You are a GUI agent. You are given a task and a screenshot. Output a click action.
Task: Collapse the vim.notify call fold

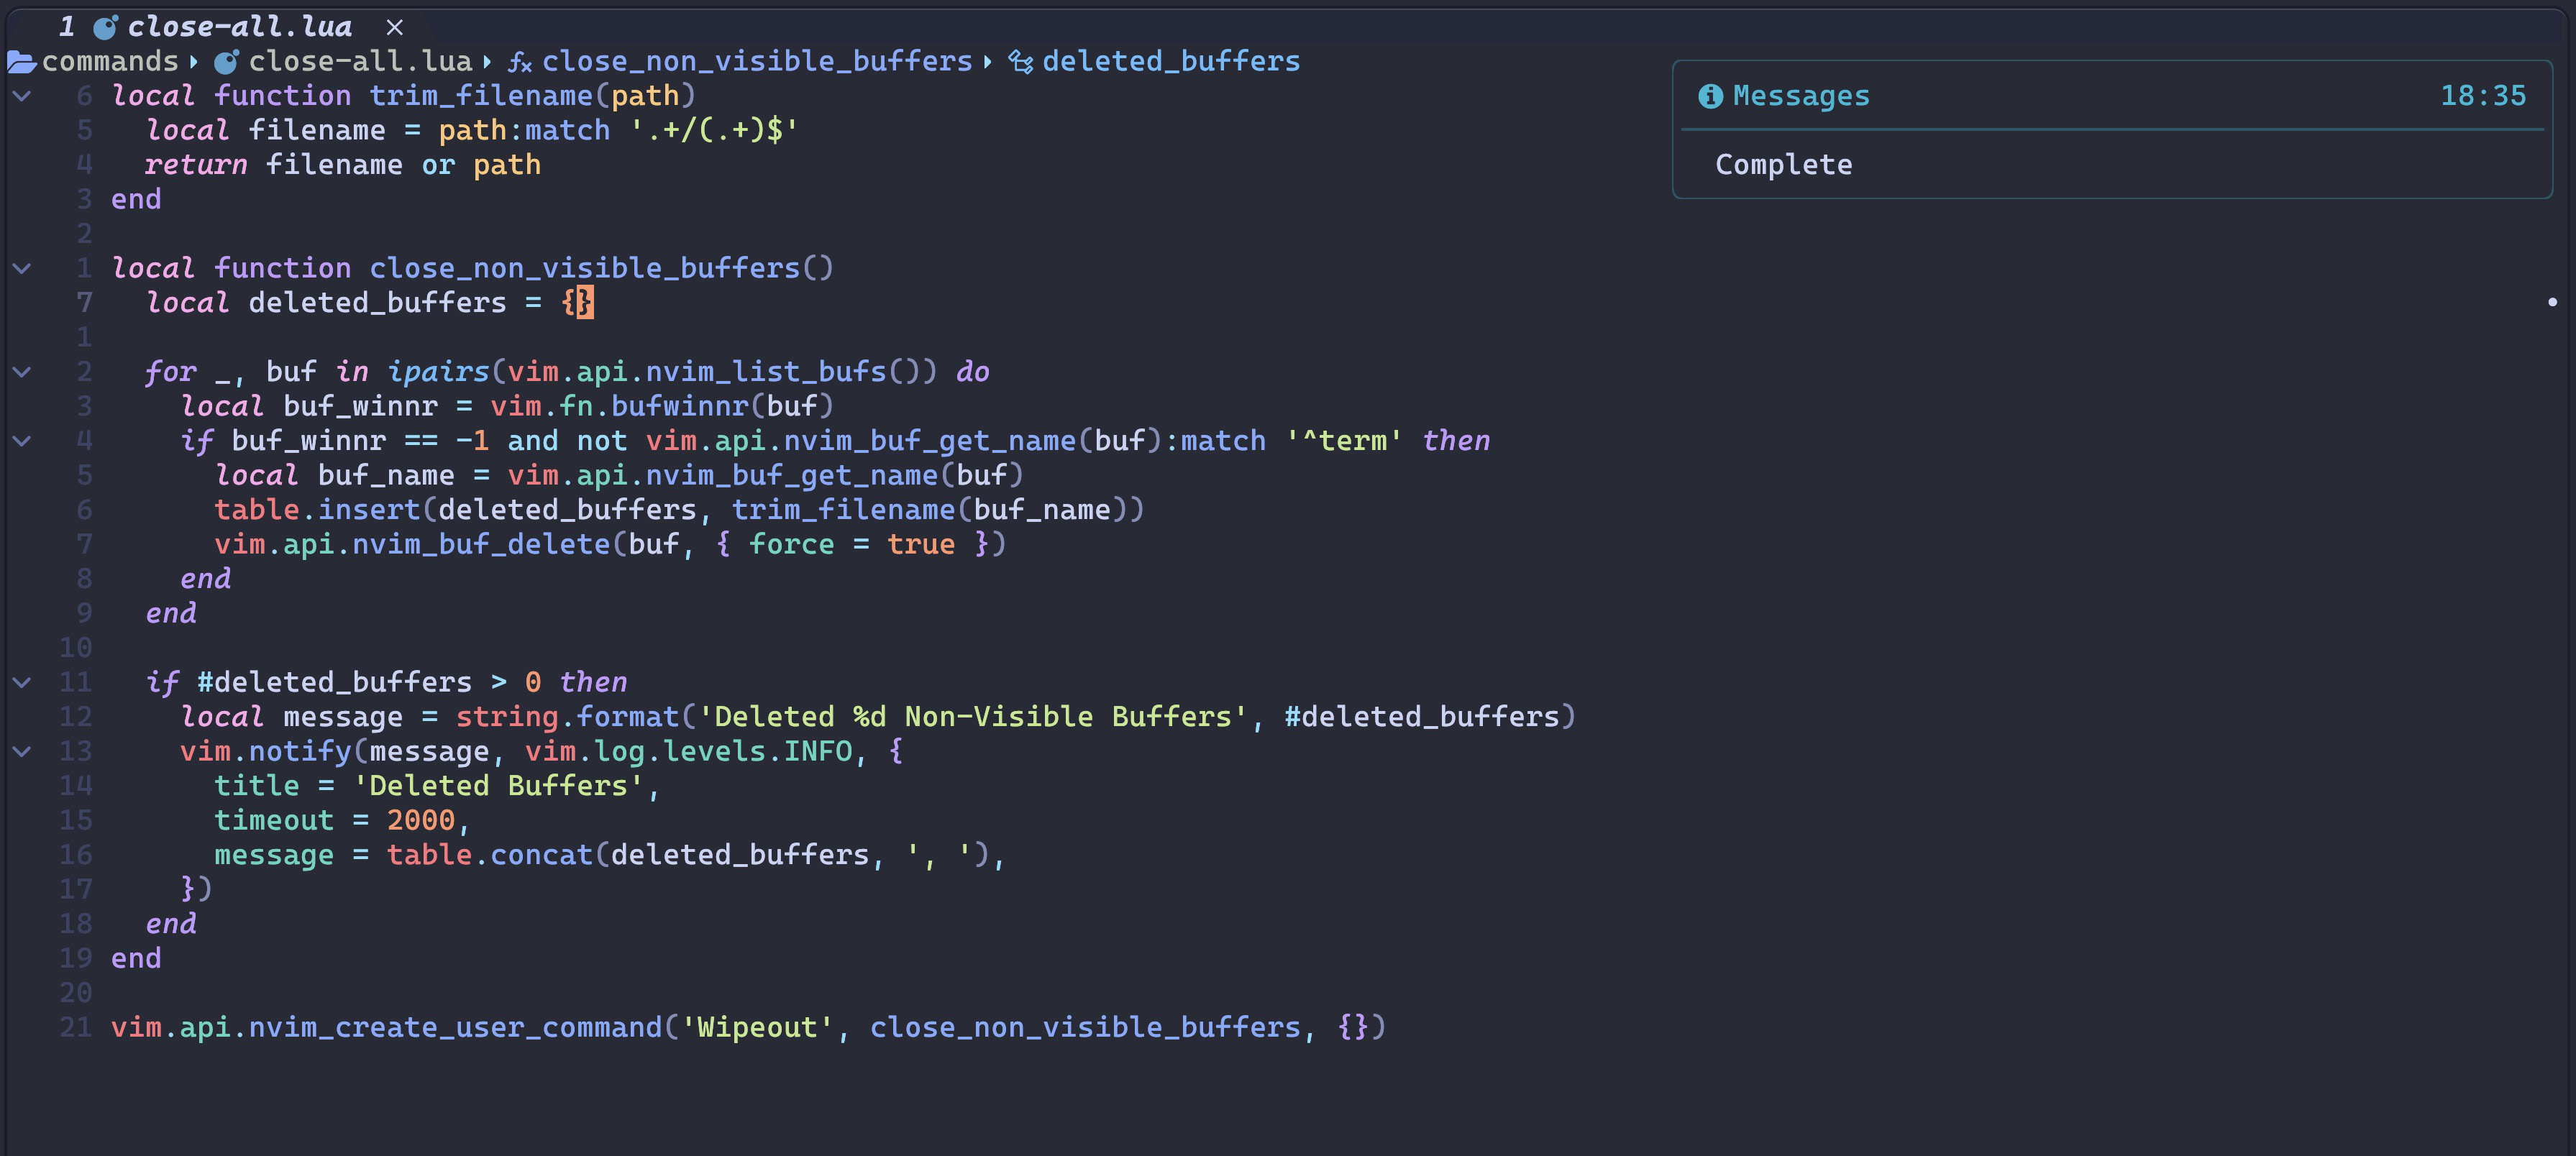[22, 751]
